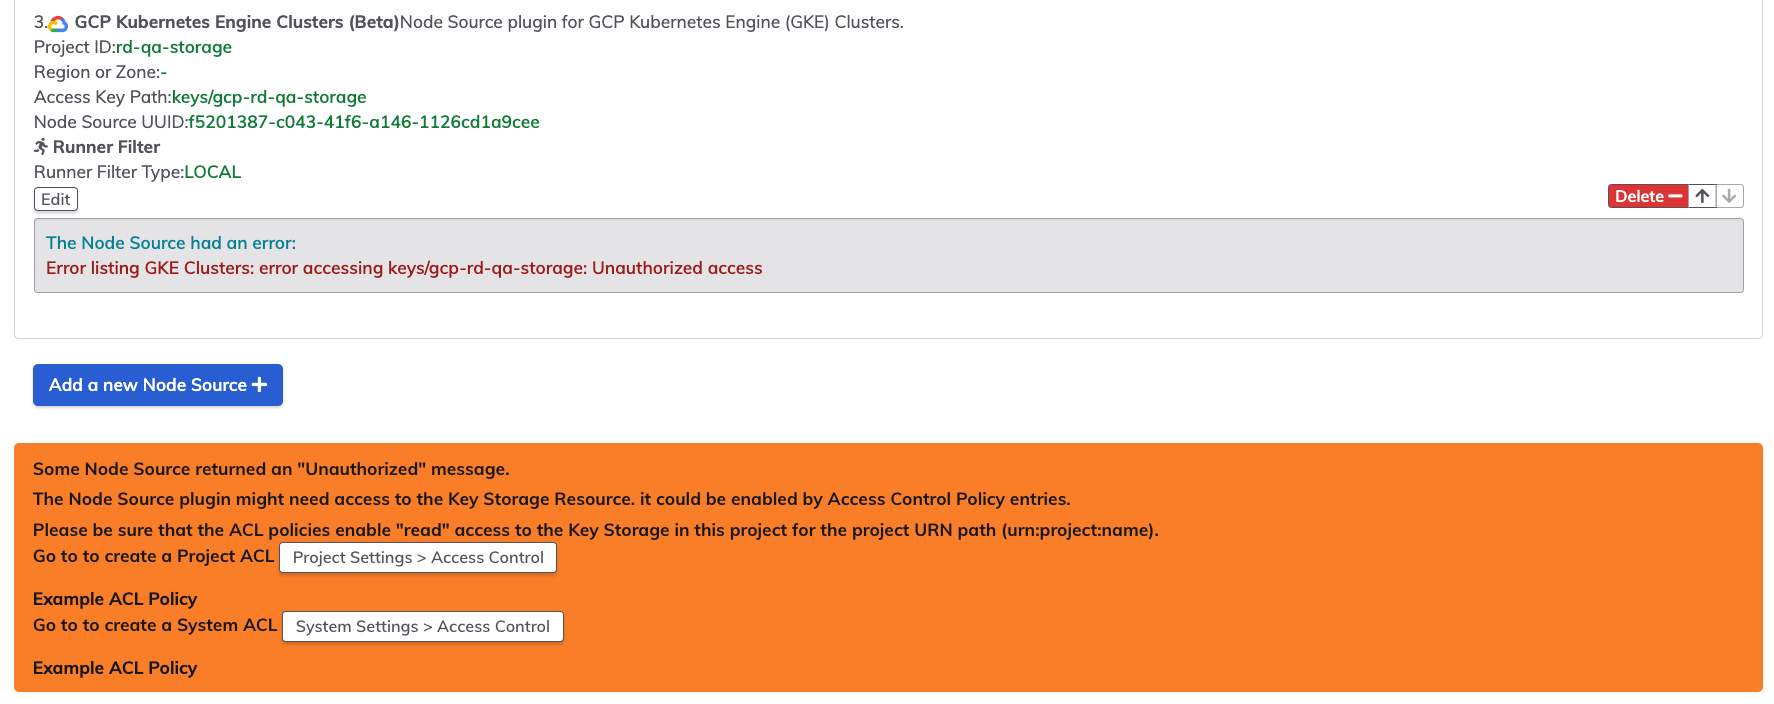Click the 'Some Node Source returned Unauthorized' warning
Screen dimensions: 1774x704
271,469
